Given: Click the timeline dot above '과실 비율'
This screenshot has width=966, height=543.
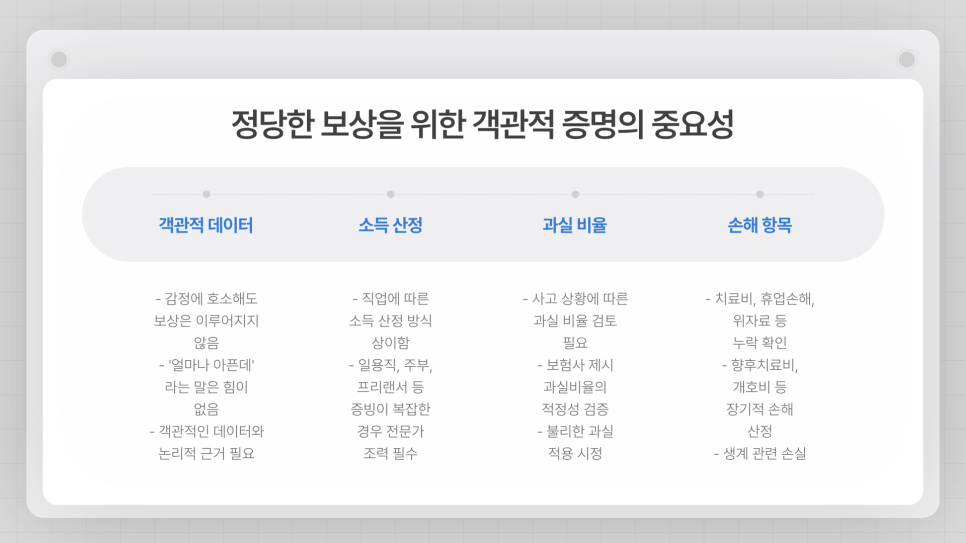Looking at the screenshot, I should coord(575,194).
